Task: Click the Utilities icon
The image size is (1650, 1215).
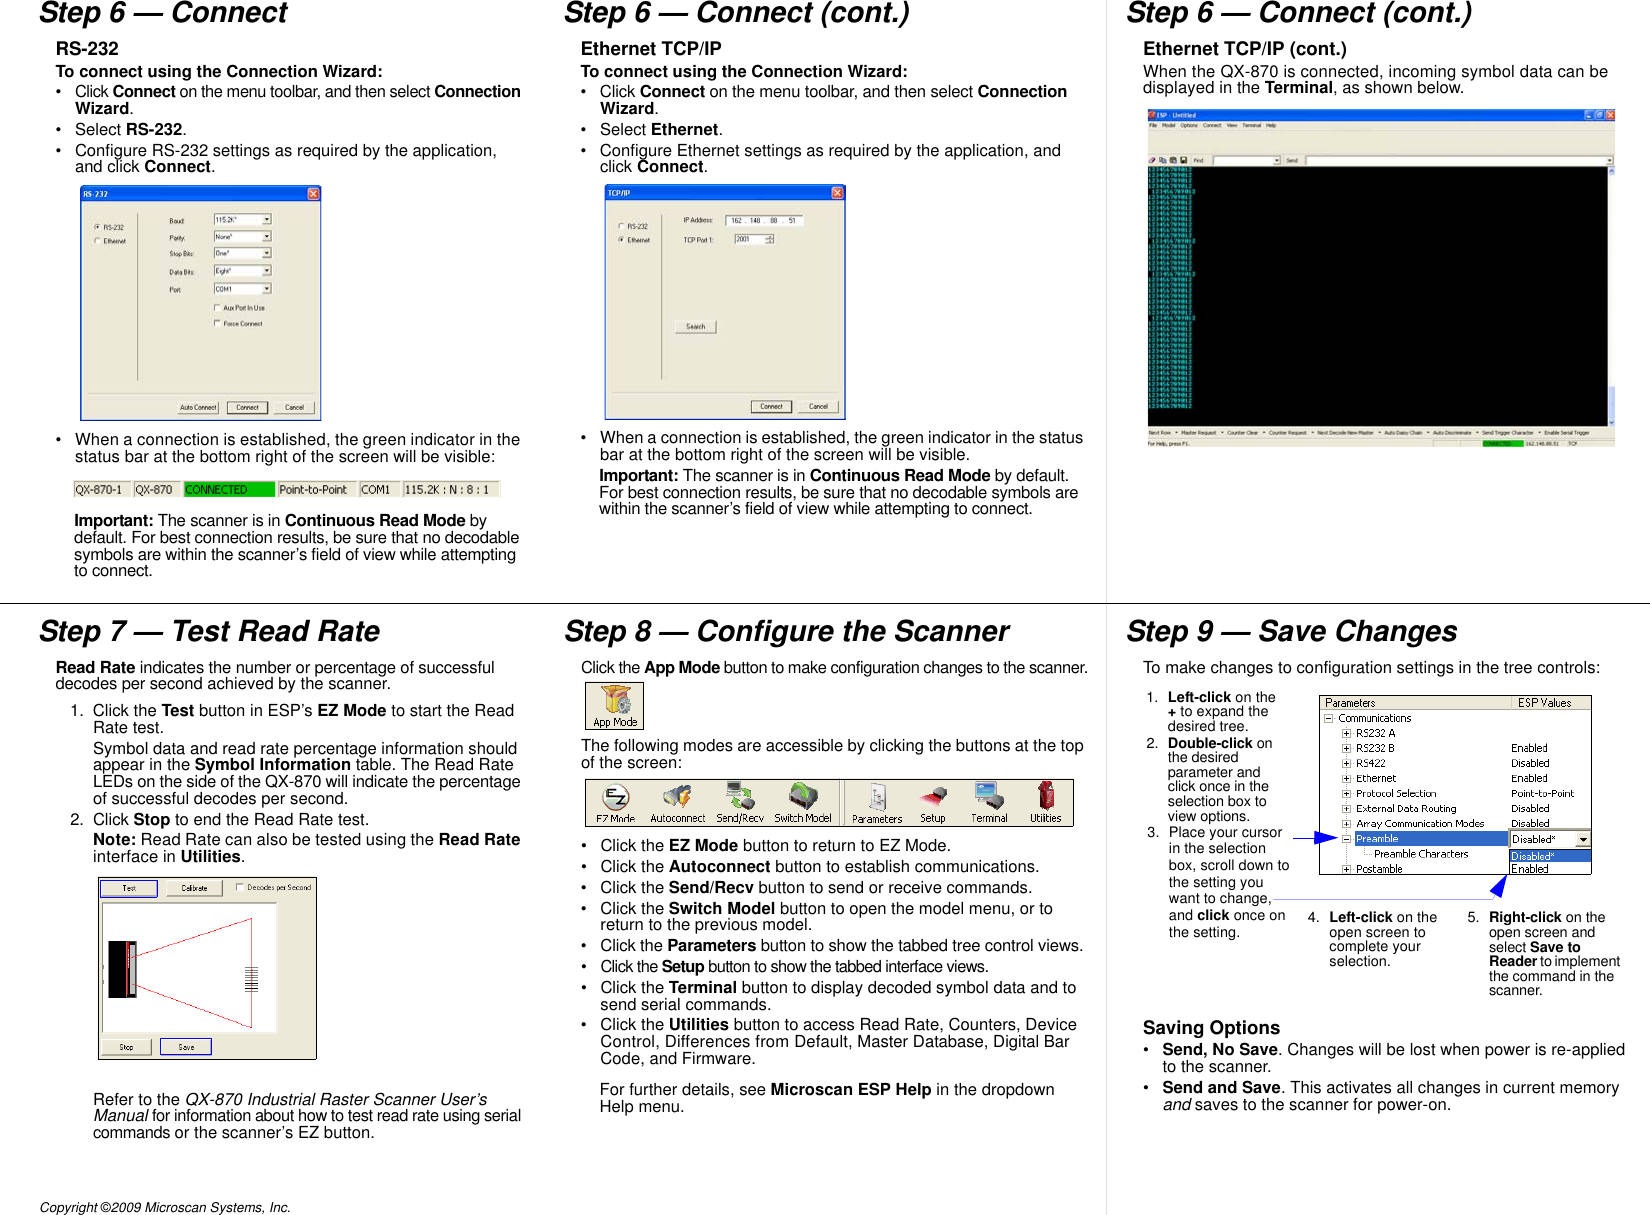Action: pyautogui.click(x=1045, y=795)
